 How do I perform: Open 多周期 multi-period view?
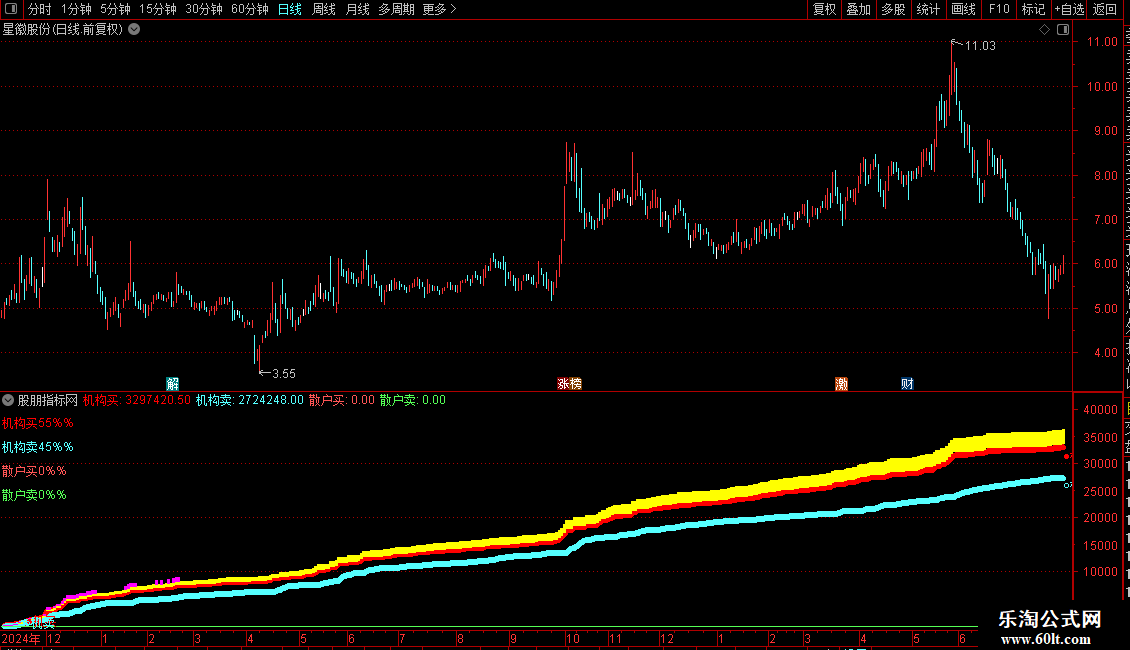click(396, 9)
